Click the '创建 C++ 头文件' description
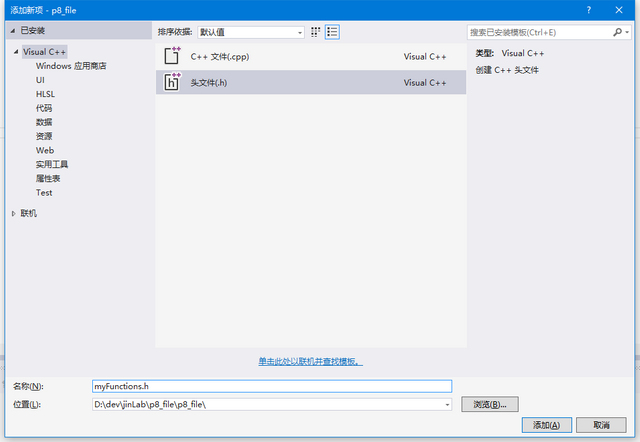640x442 pixels. [x=507, y=70]
